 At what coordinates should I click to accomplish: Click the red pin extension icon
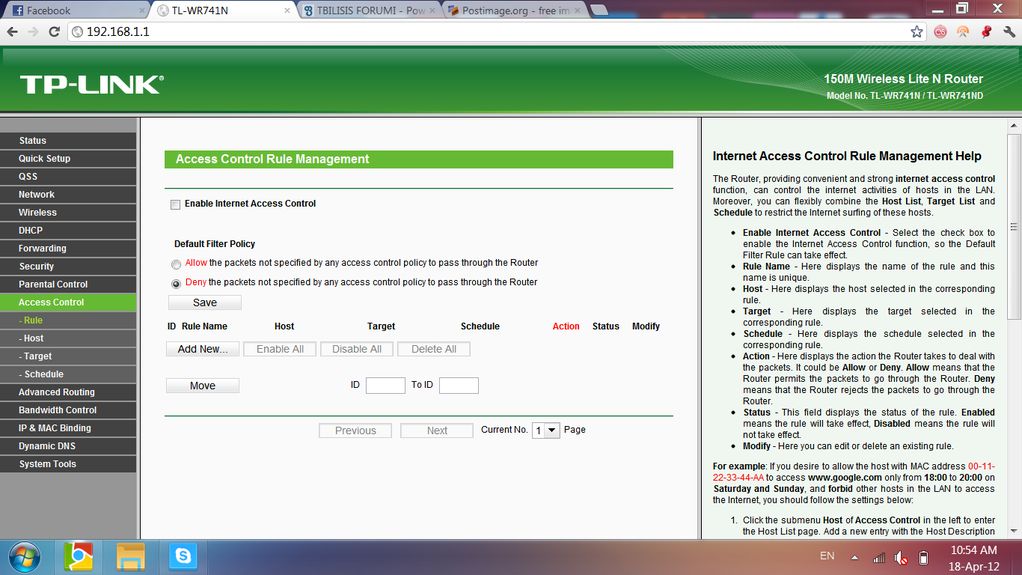(x=986, y=31)
